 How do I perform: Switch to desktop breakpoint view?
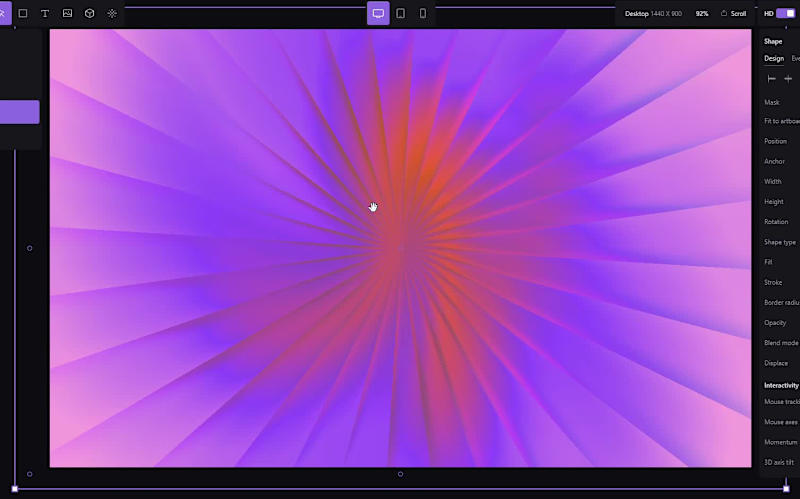(378, 13)
